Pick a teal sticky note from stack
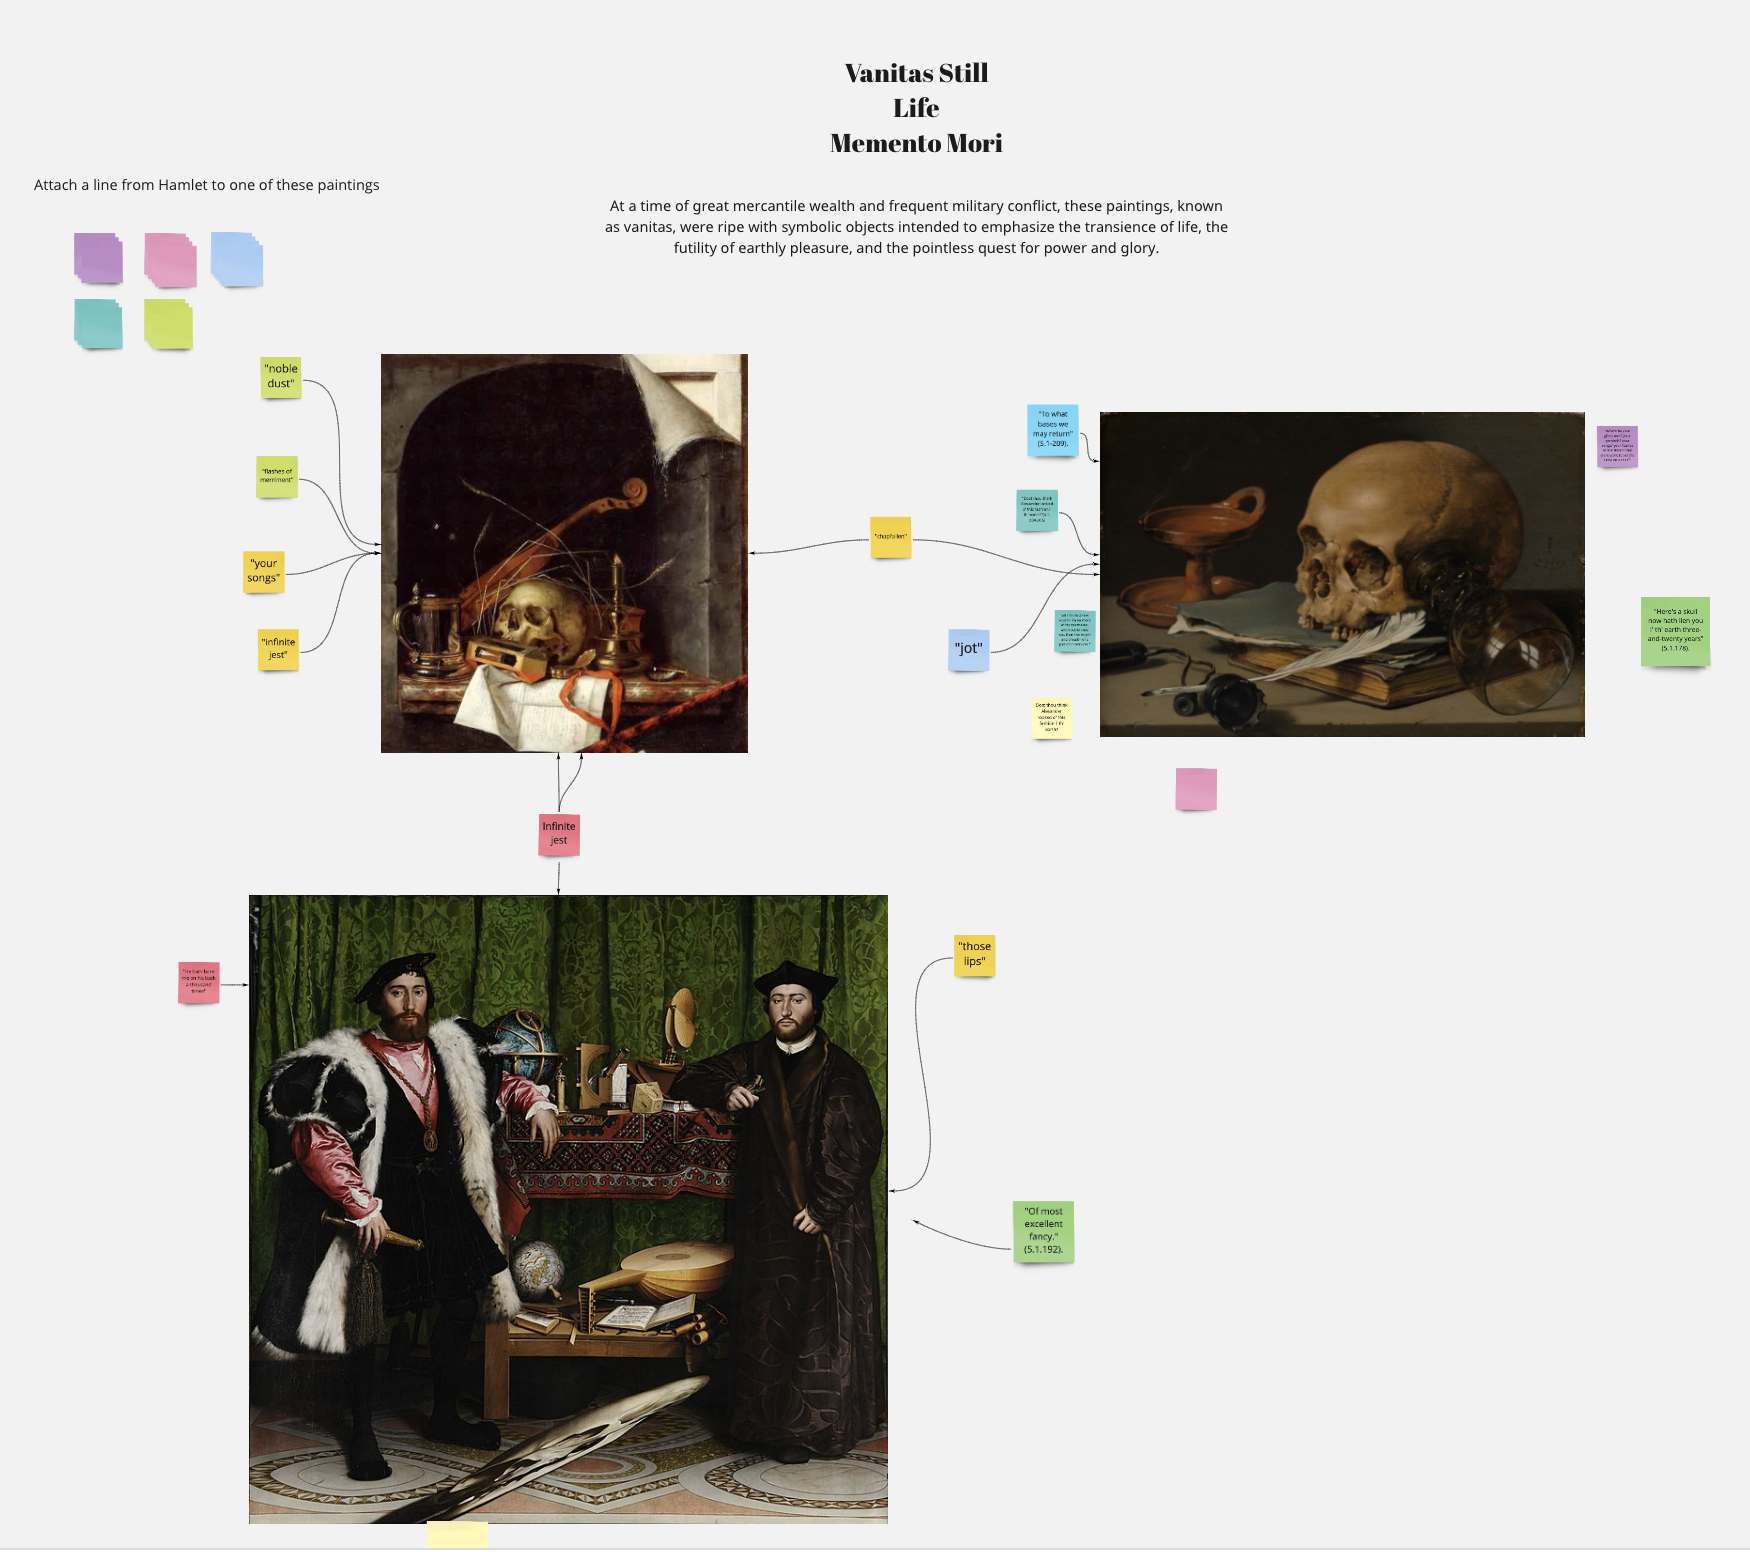Image resolution: width=1750 pixels, height=1552 pixels. pyautogui.click(x=98, y=323)
